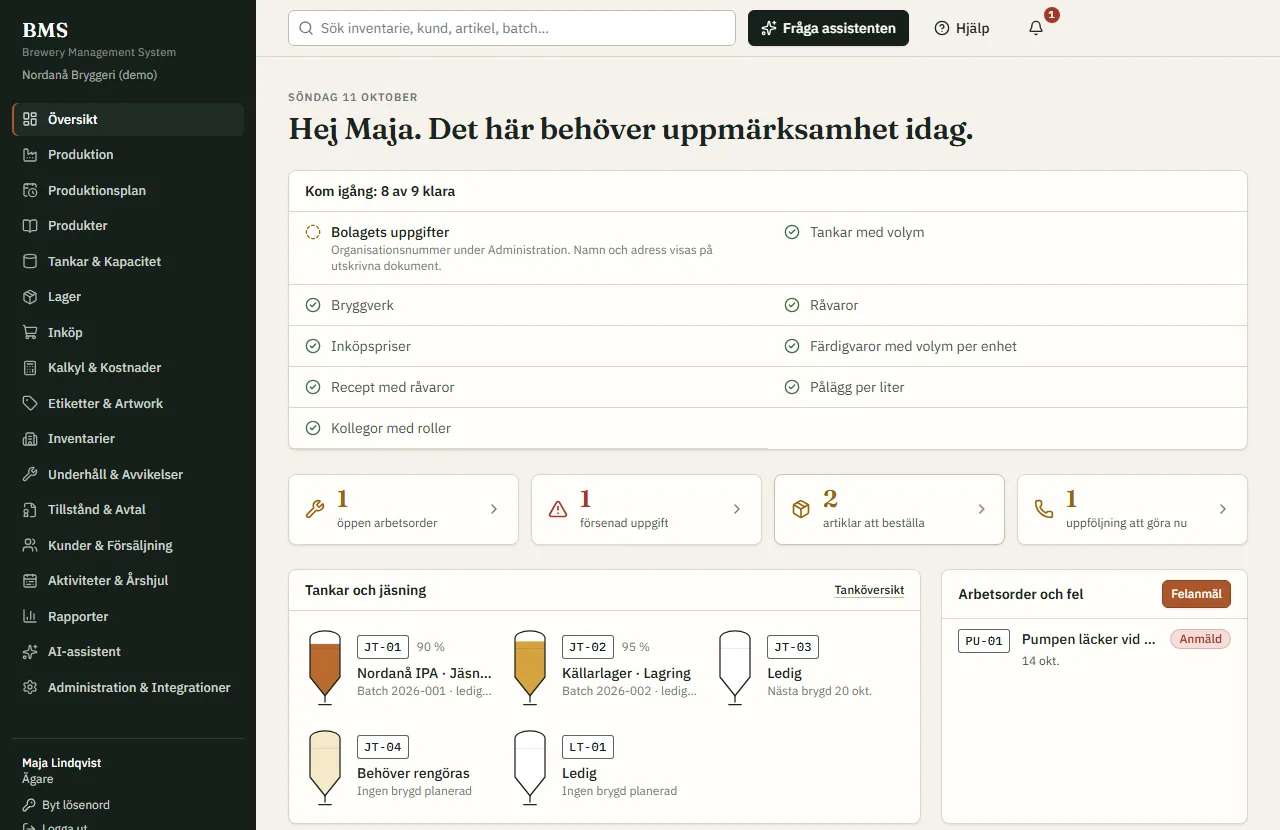The height and width of the screenshot is (830, 1280).
Task: Navigate to Rapporter in sidebar
Action: [128, 616]
